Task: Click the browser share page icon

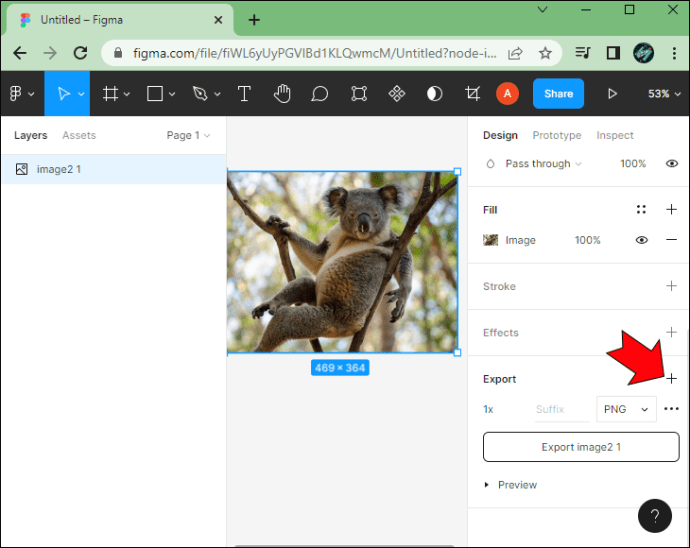Action: click(515, 53)
